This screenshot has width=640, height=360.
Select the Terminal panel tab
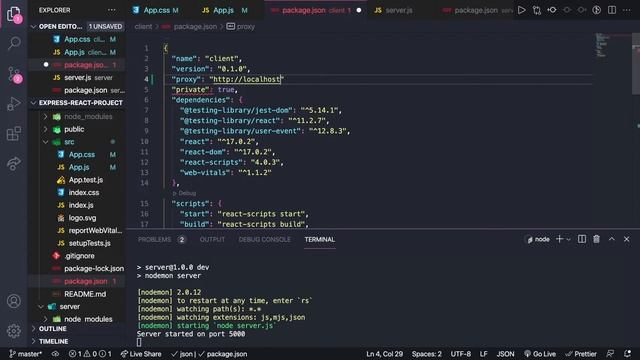coord(320,240)
